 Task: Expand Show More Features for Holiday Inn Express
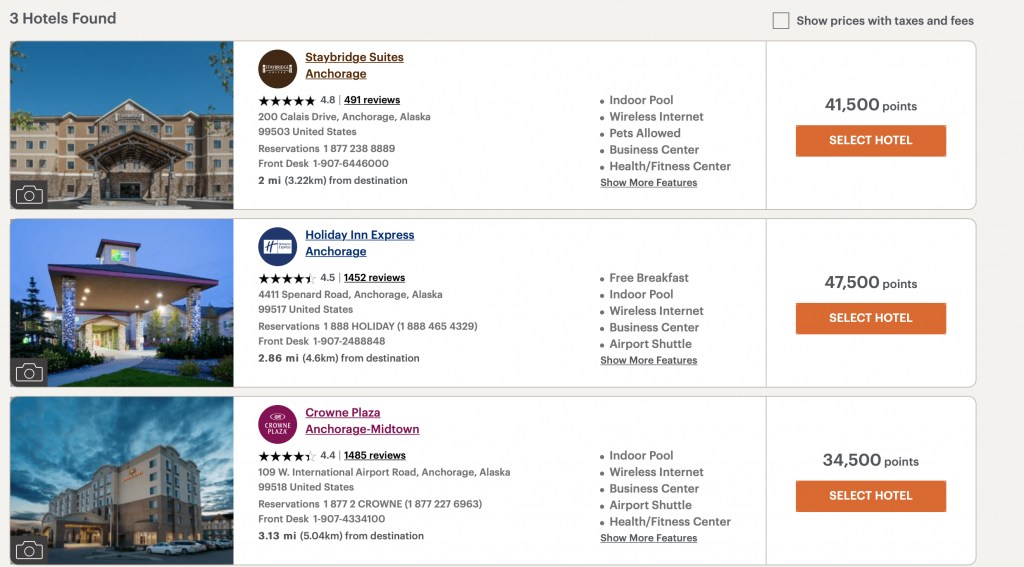[x=648, y=361]
